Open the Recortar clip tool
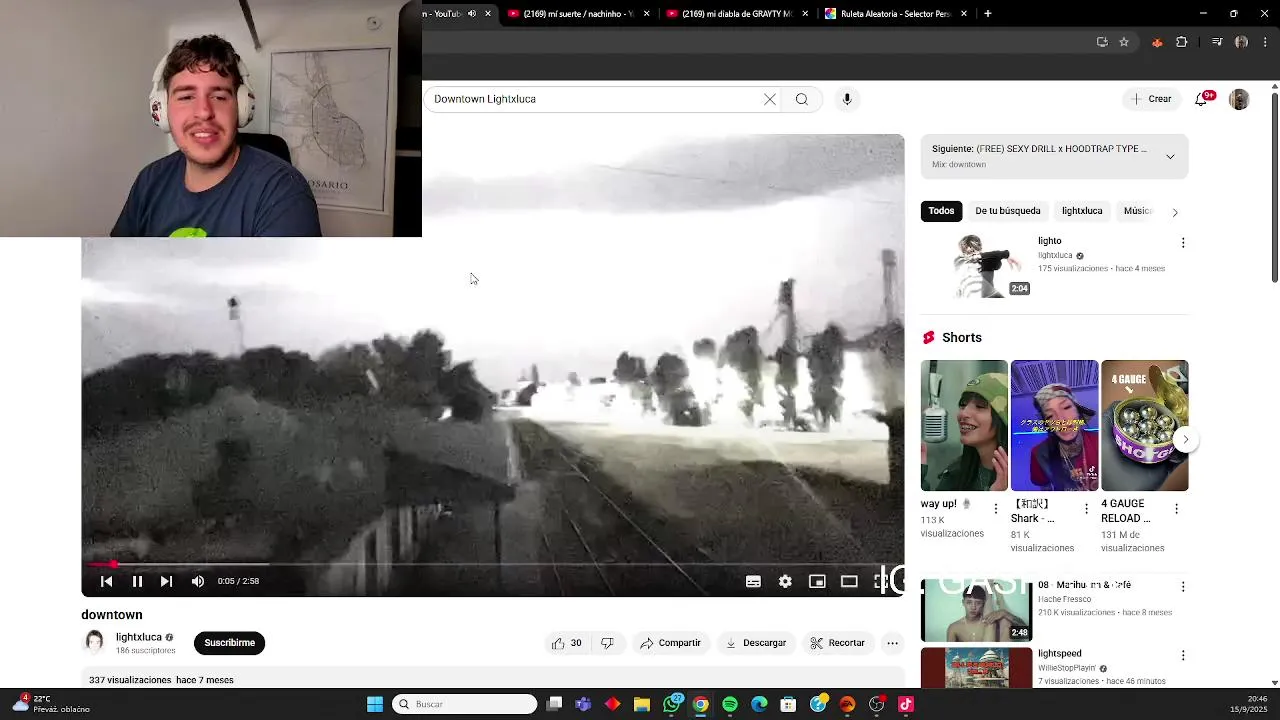 tap(838, 643)
